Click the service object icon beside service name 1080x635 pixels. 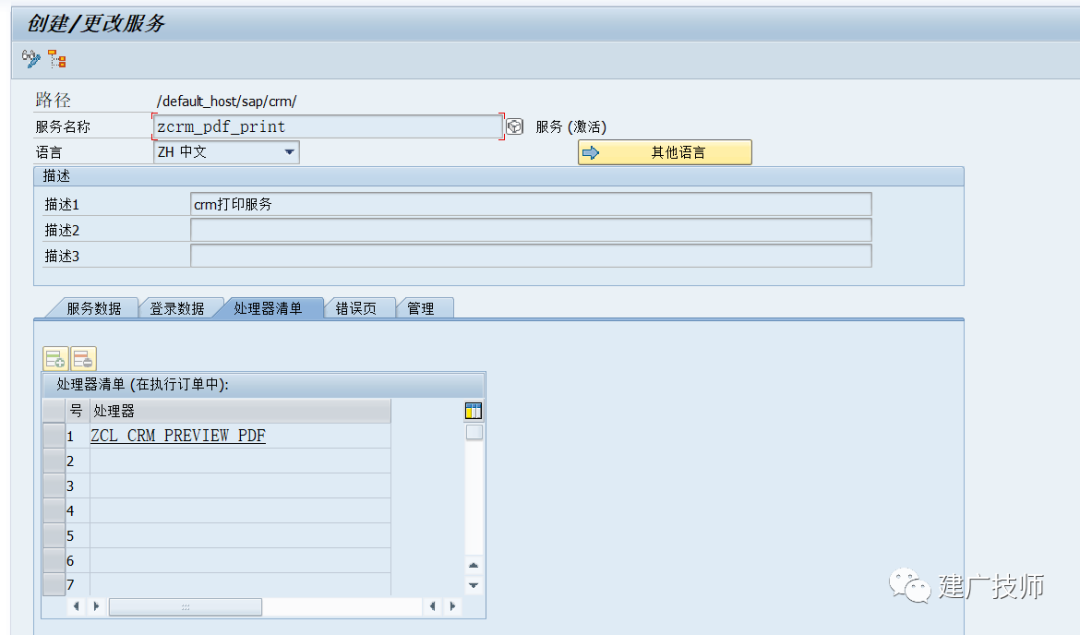tap(515, 127)
